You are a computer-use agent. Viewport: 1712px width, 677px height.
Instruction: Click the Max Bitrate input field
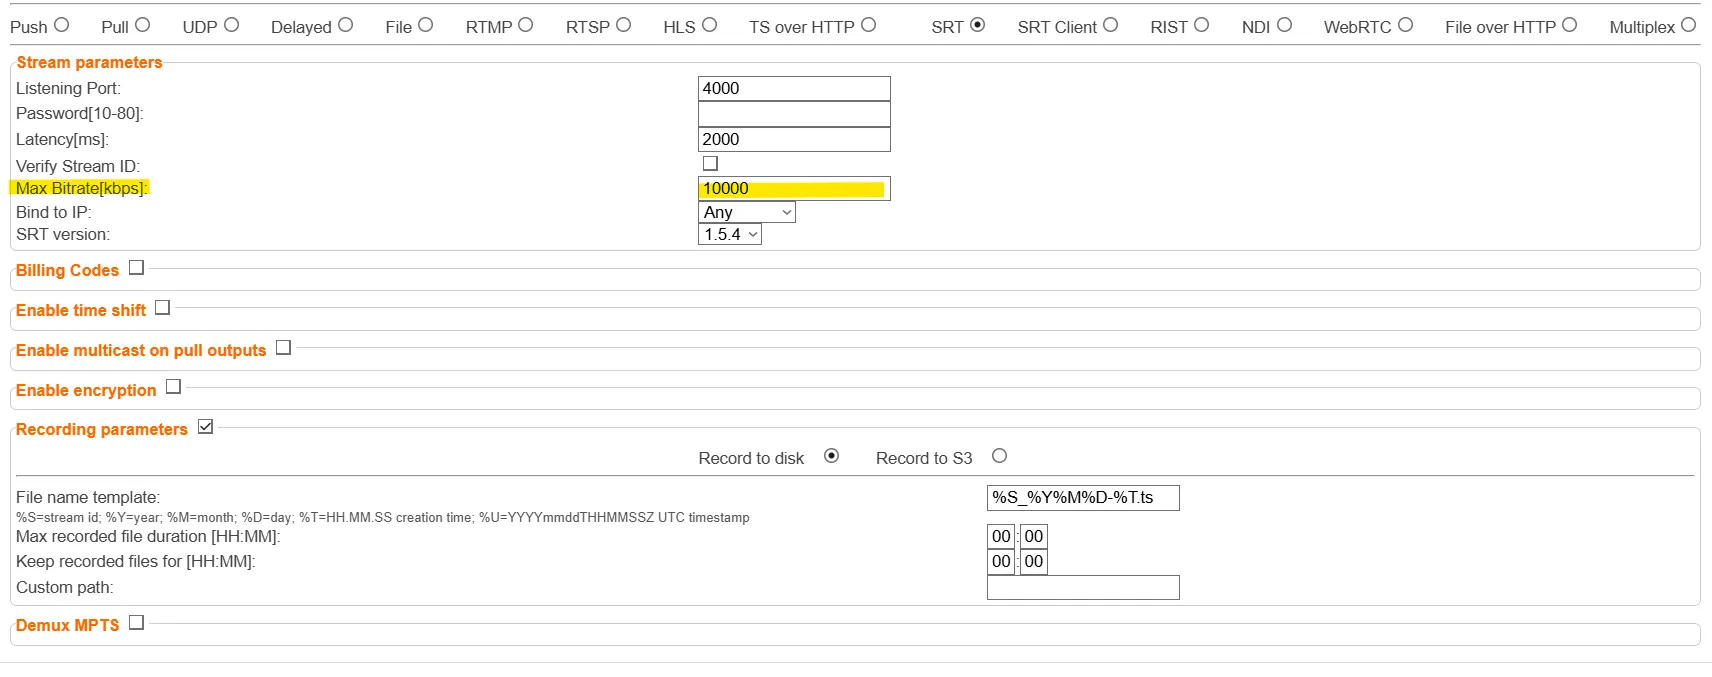[794, 188]
